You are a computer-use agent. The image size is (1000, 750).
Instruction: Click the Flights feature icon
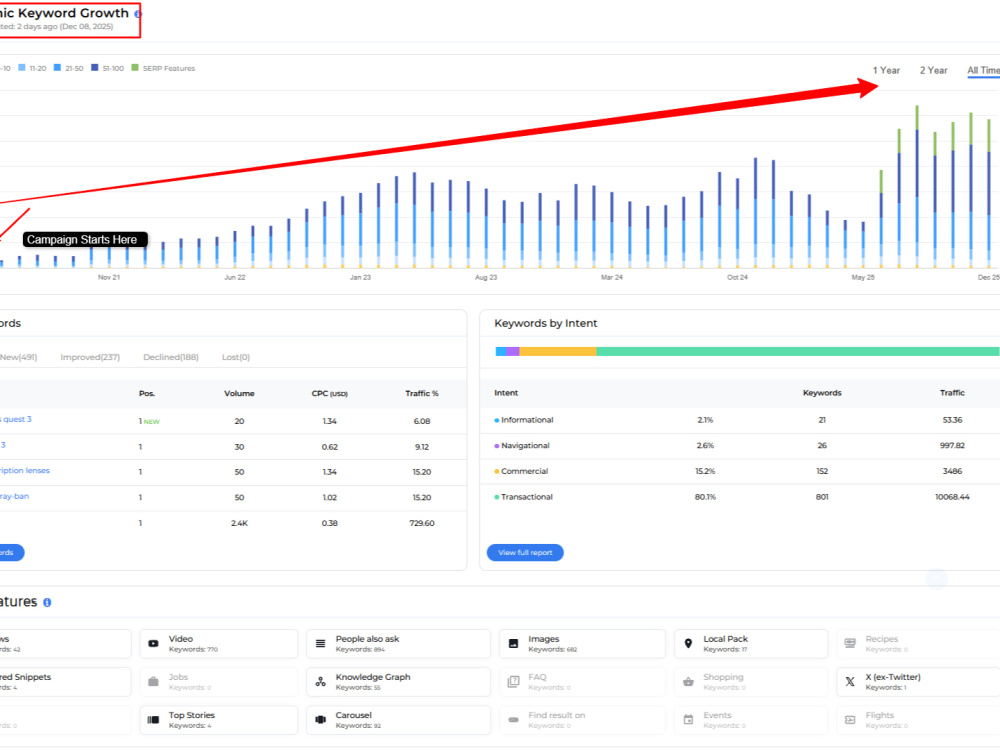pyautogui.click(x=850, y=720)
